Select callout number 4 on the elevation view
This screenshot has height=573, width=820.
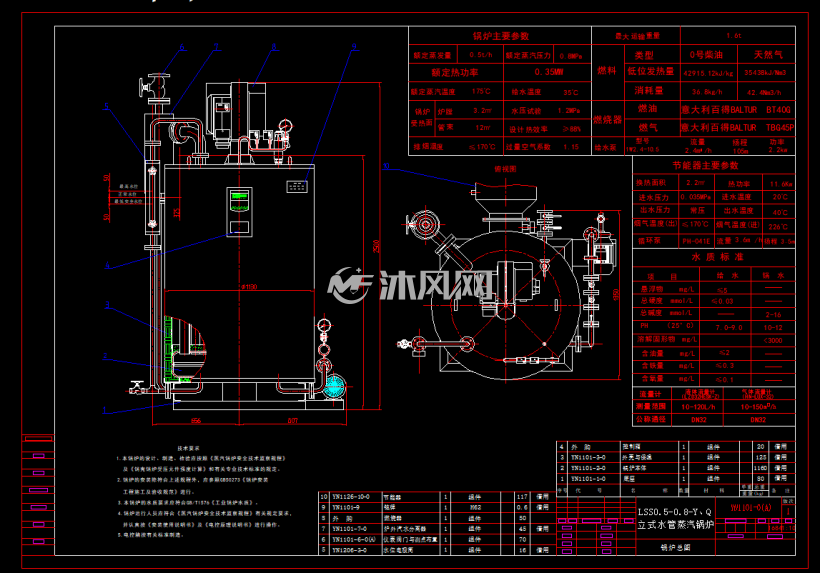point(107,266)
